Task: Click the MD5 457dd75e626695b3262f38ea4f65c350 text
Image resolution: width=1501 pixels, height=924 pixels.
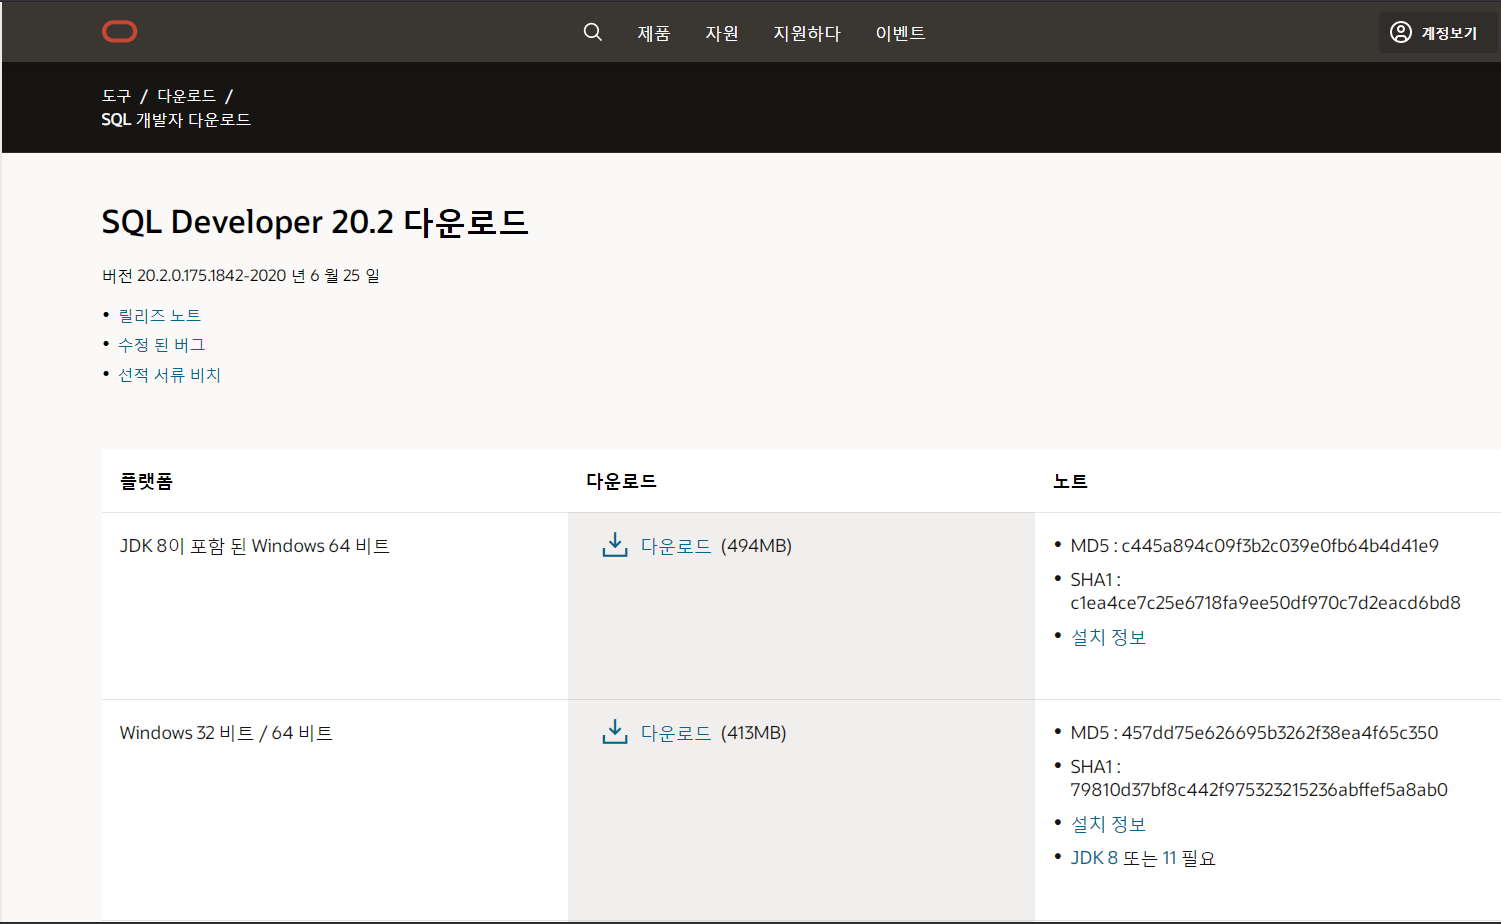Action: [x=1254, y=733]
